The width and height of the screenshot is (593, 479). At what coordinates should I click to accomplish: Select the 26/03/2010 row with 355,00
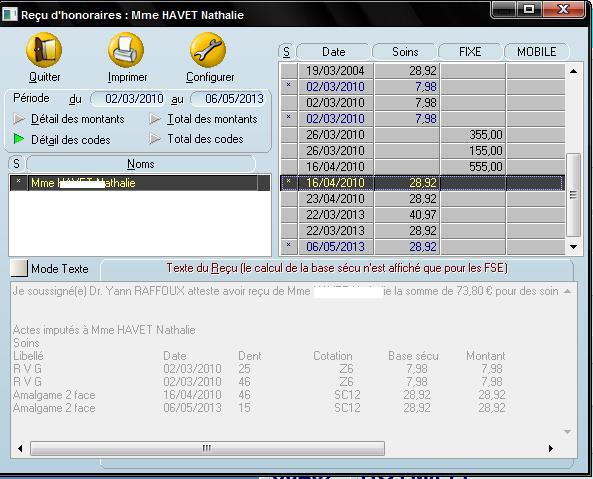[x=423, y=135]
